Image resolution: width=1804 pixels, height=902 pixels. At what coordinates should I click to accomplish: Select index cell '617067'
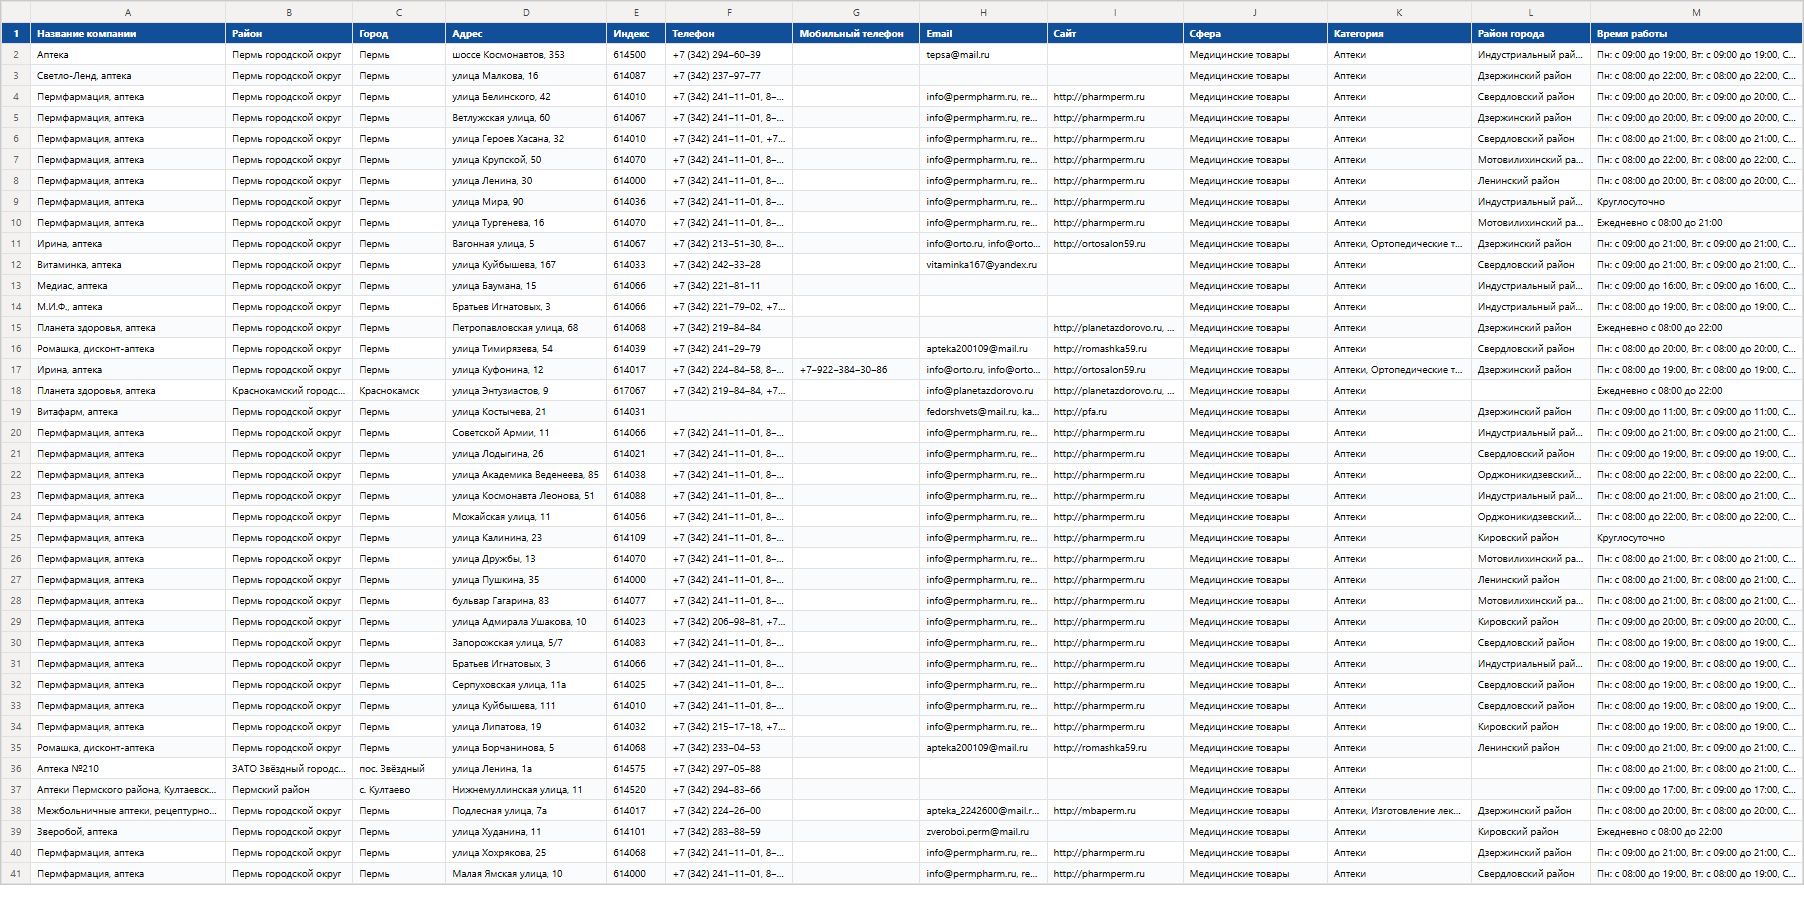636,391
